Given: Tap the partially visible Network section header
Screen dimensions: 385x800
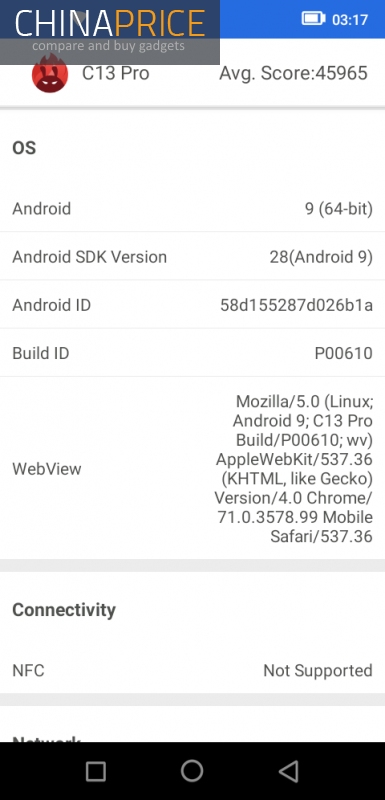Looking at the screenshot, I should pos(46,739).
